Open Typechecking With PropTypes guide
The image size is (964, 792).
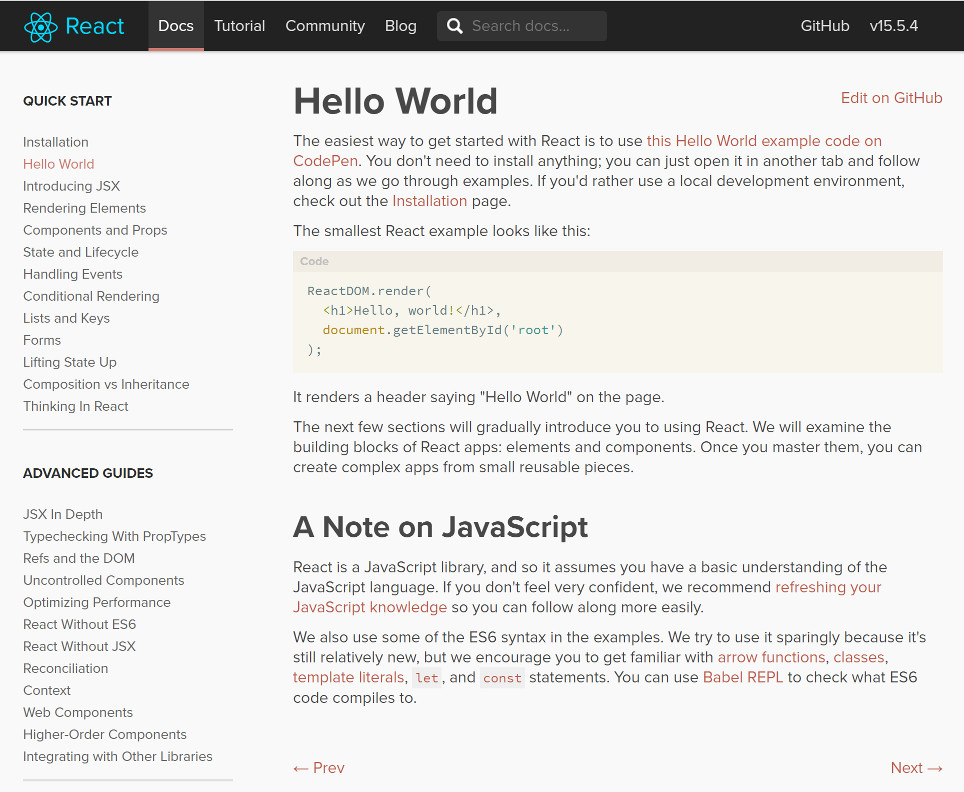[114, 537]
